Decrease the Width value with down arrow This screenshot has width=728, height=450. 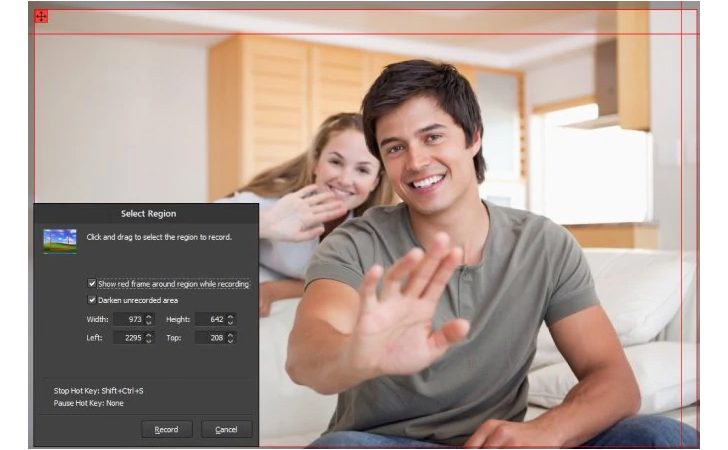coord(149,323)
